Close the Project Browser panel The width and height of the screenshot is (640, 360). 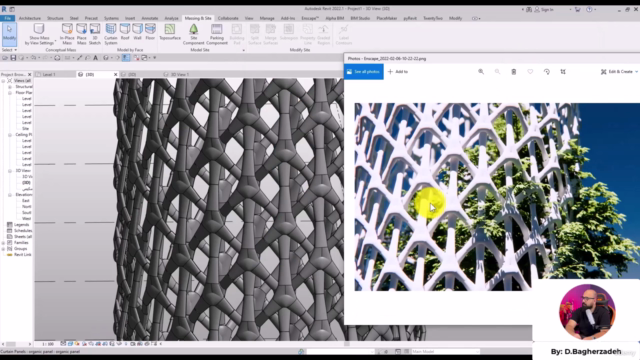(x=29, y=75)
